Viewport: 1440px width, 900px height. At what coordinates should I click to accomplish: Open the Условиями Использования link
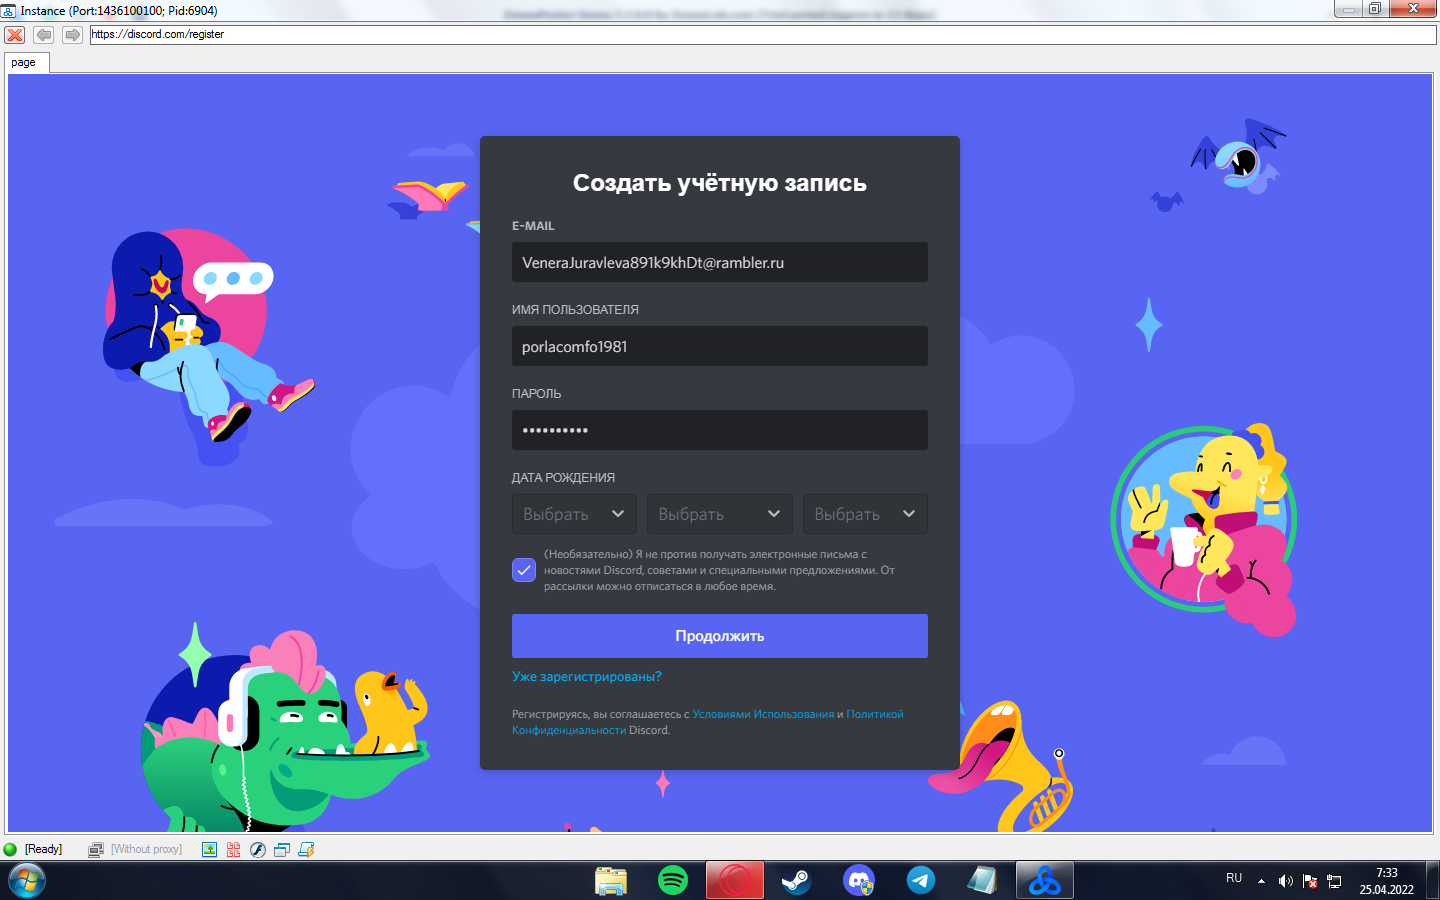763,714
